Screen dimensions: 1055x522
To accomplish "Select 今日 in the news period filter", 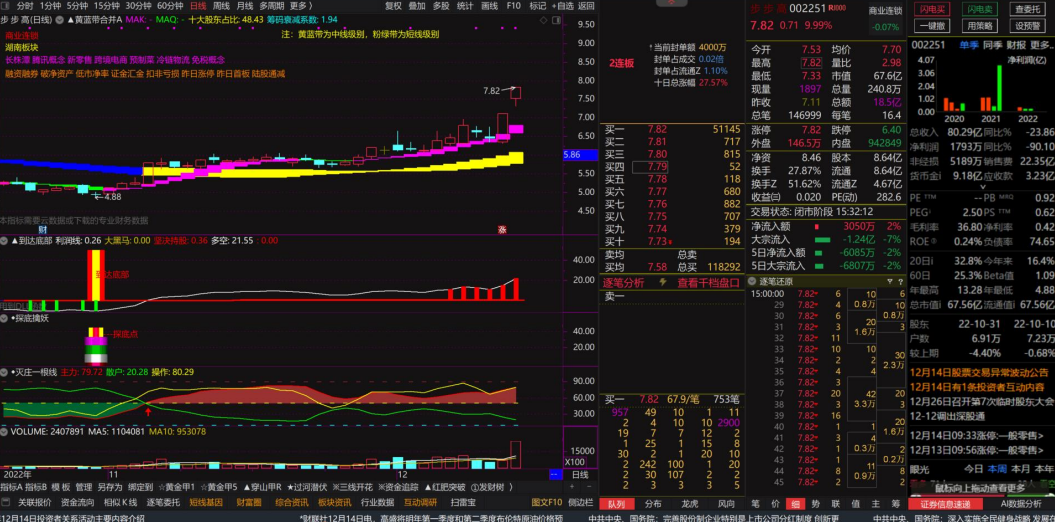I will (x=973, y=469).
